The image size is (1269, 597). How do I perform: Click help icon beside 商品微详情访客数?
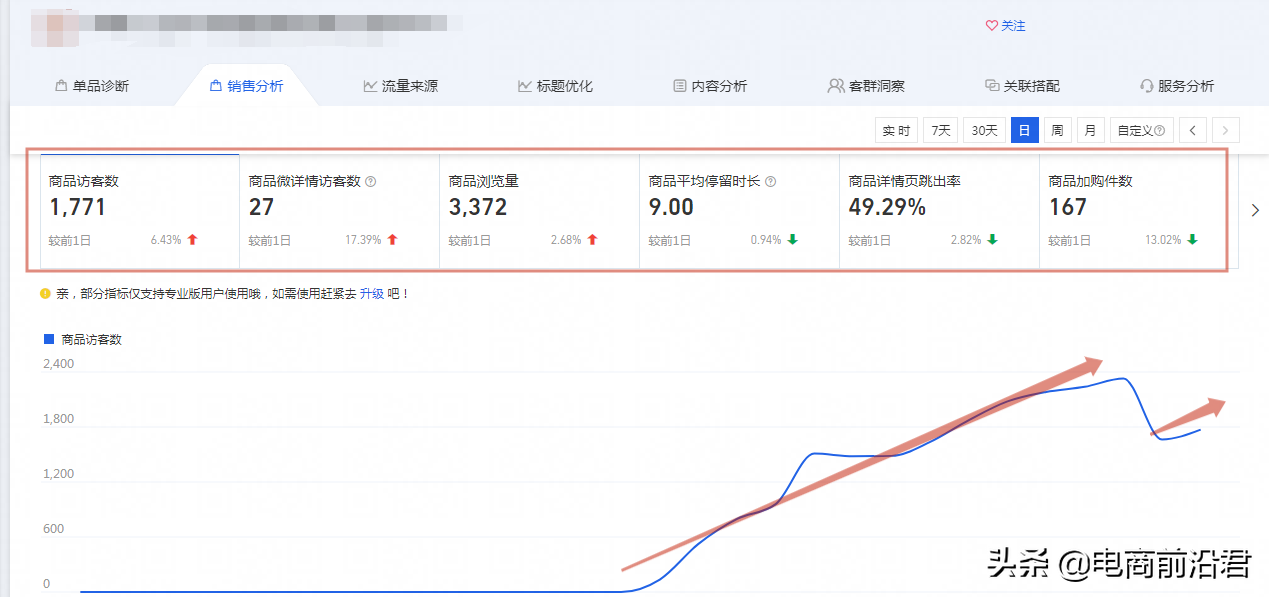(370, 182)
